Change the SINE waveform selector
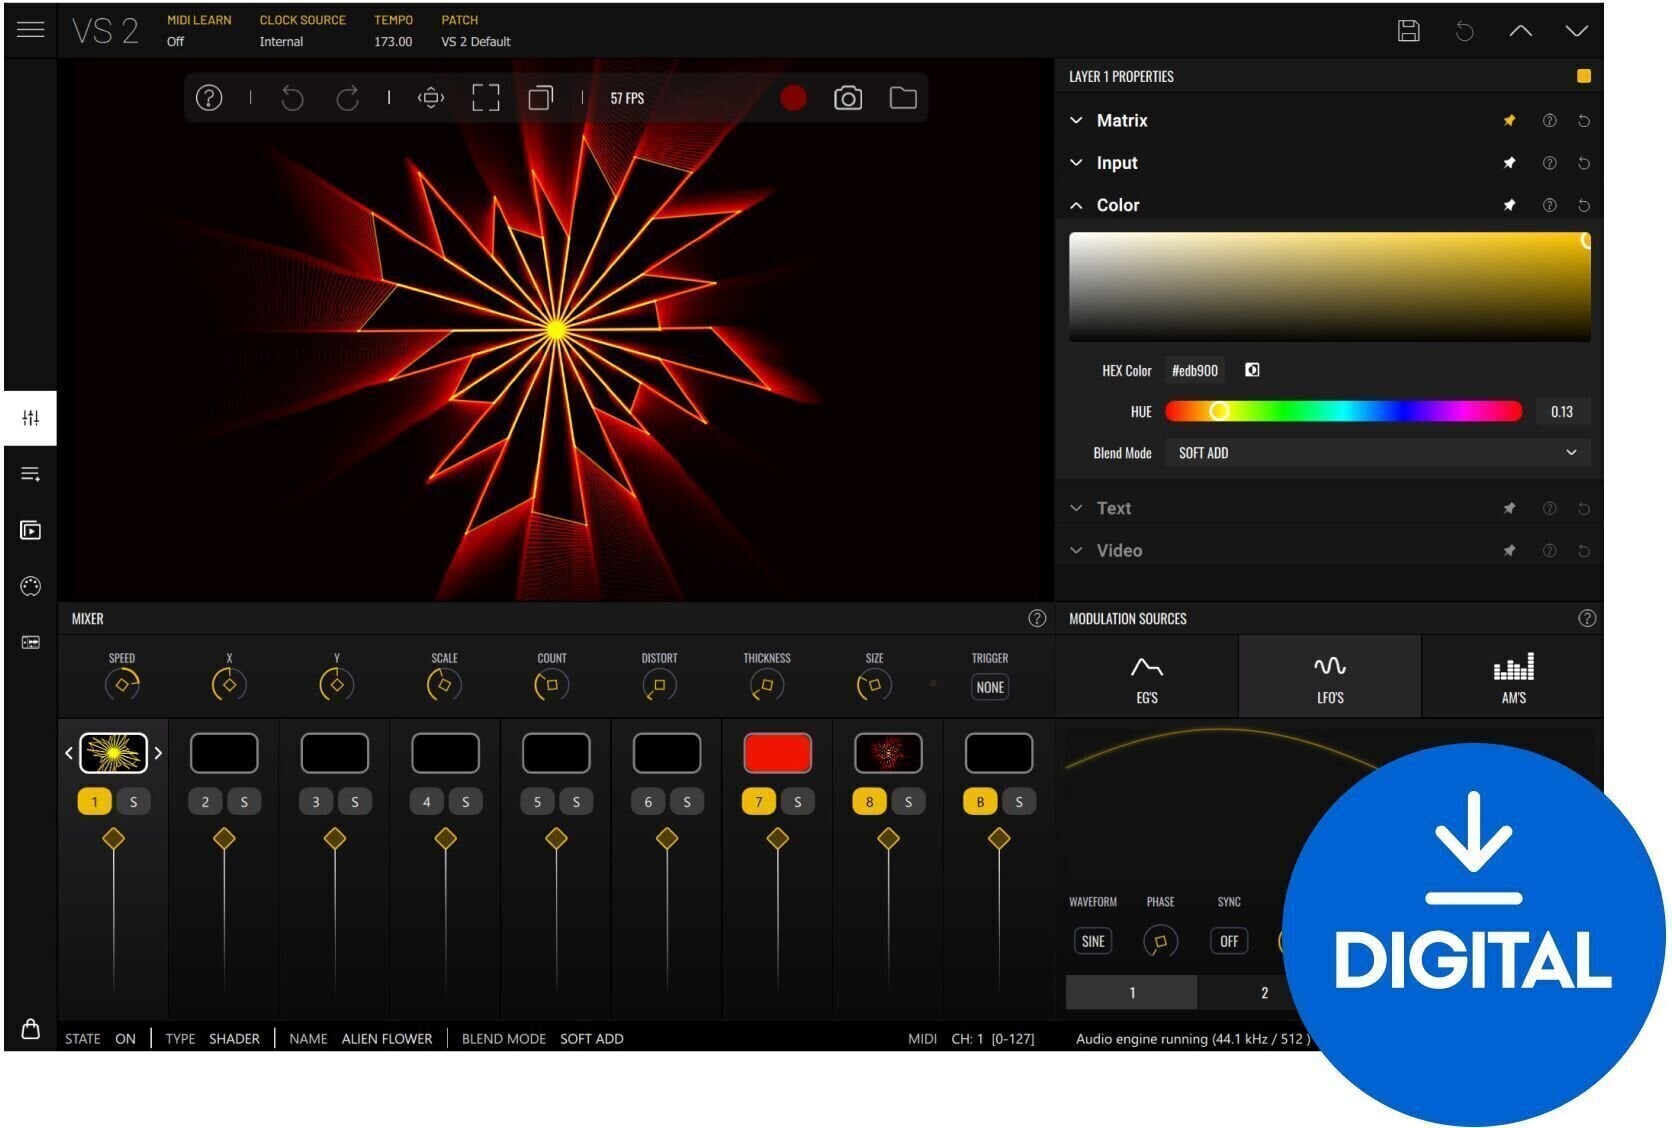Screen dimensions: 1672x1128 (1092, 940)
